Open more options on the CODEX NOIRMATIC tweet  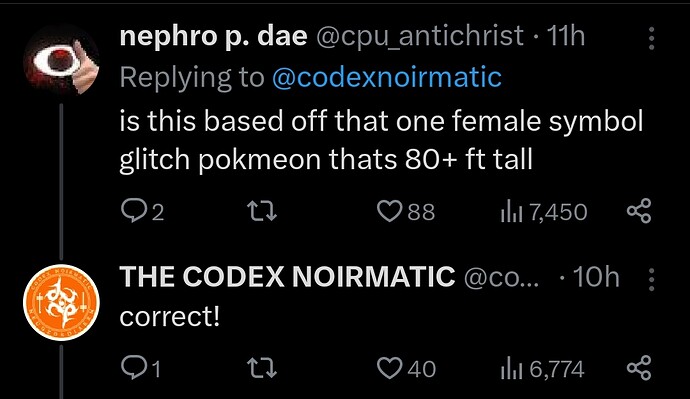coord(652,280)
